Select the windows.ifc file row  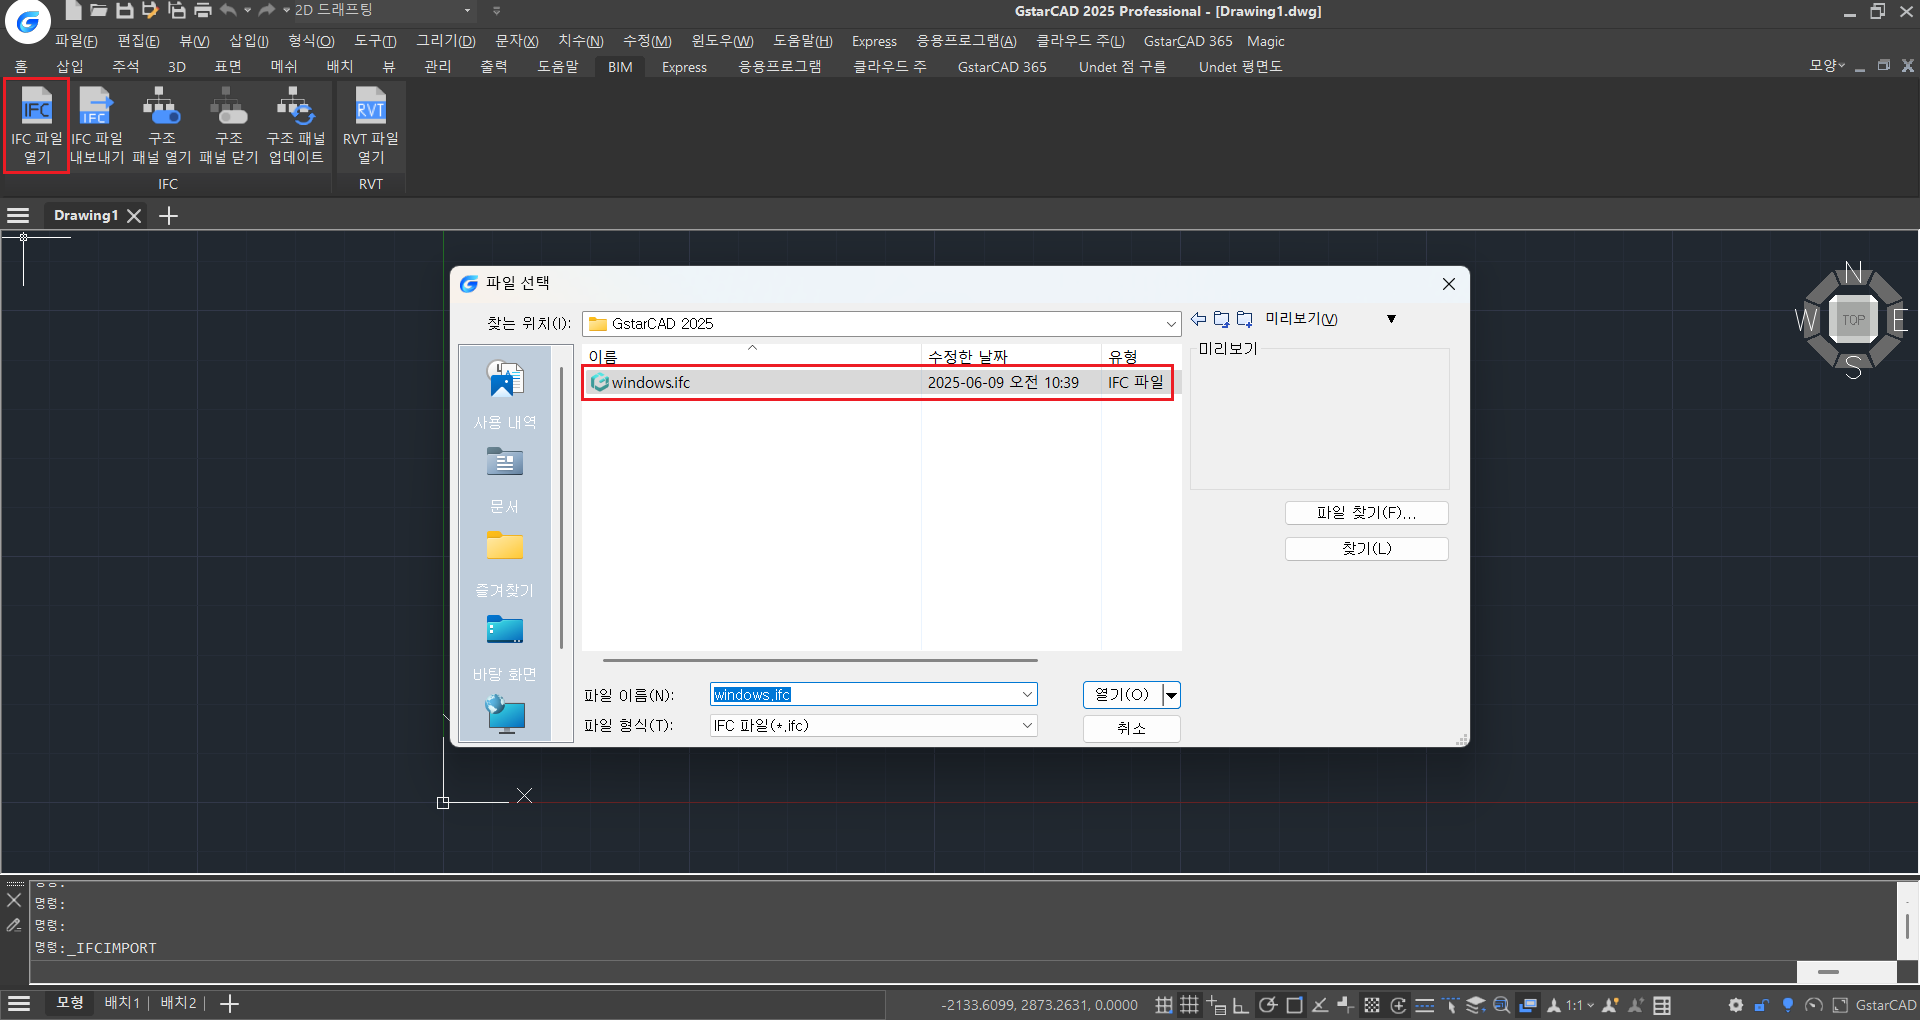(x=877, y=383)
